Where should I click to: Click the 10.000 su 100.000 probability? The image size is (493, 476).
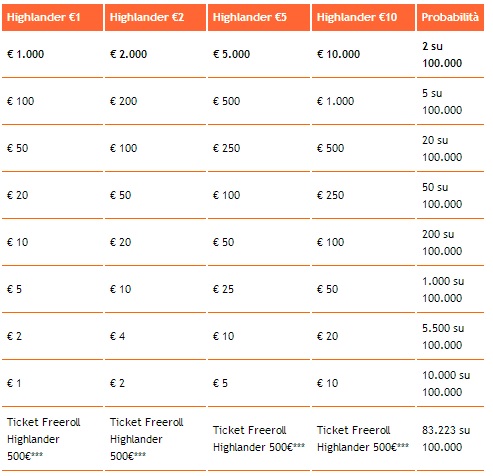click(x=446, y=383)
